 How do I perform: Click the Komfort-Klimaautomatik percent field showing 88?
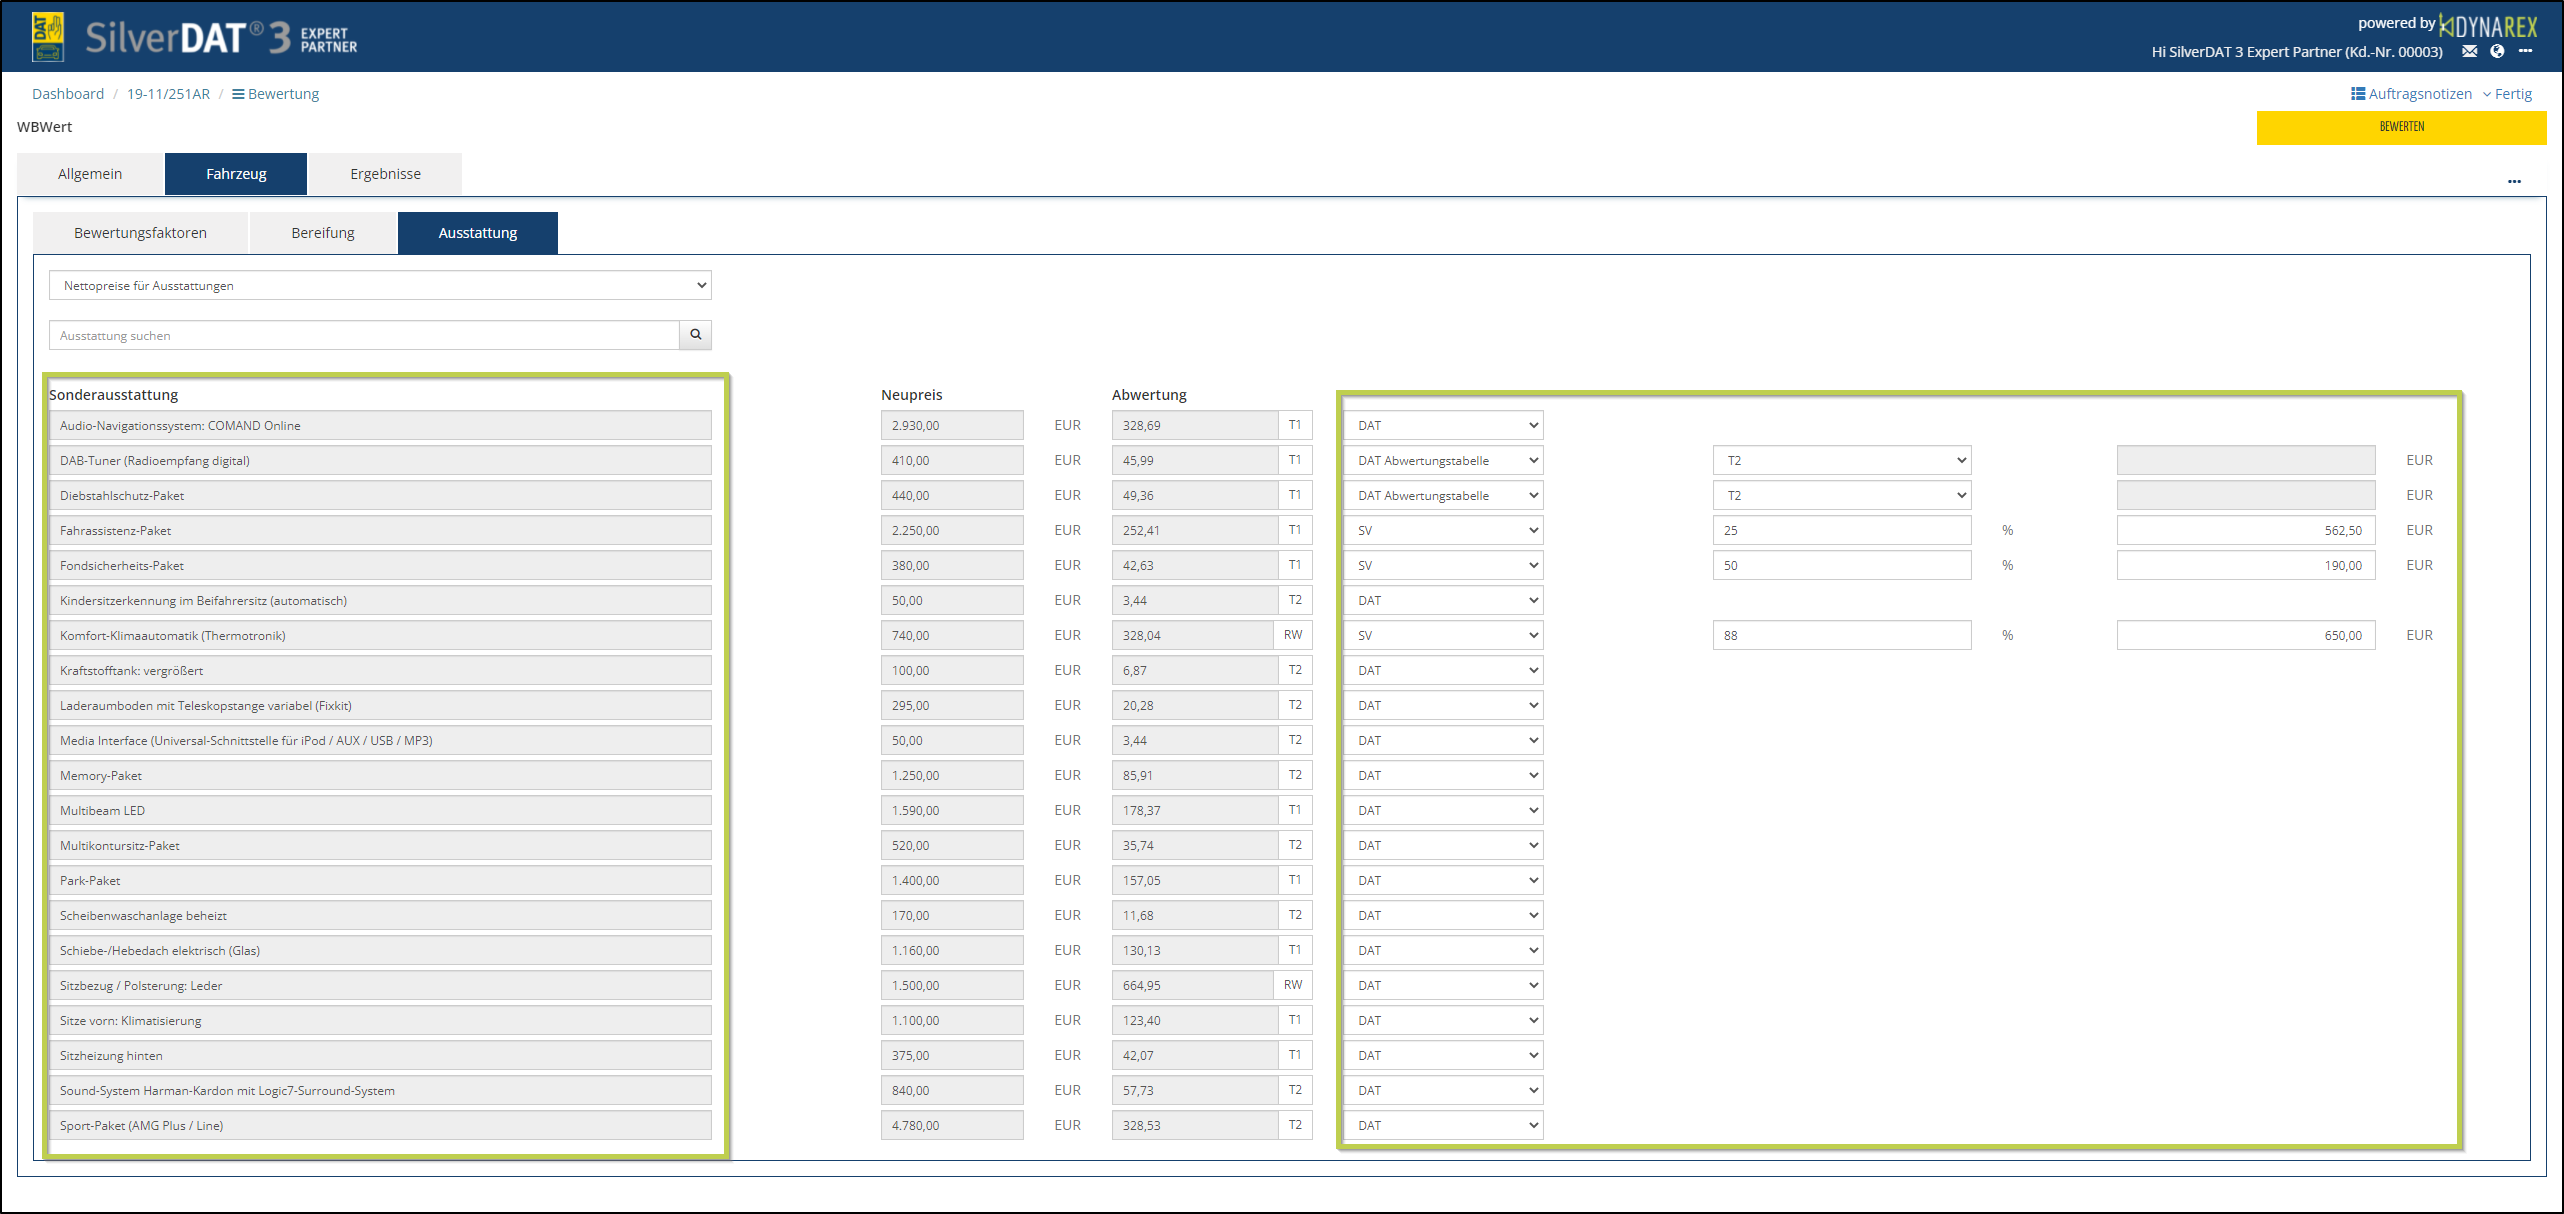click(x=1841, y=636)
